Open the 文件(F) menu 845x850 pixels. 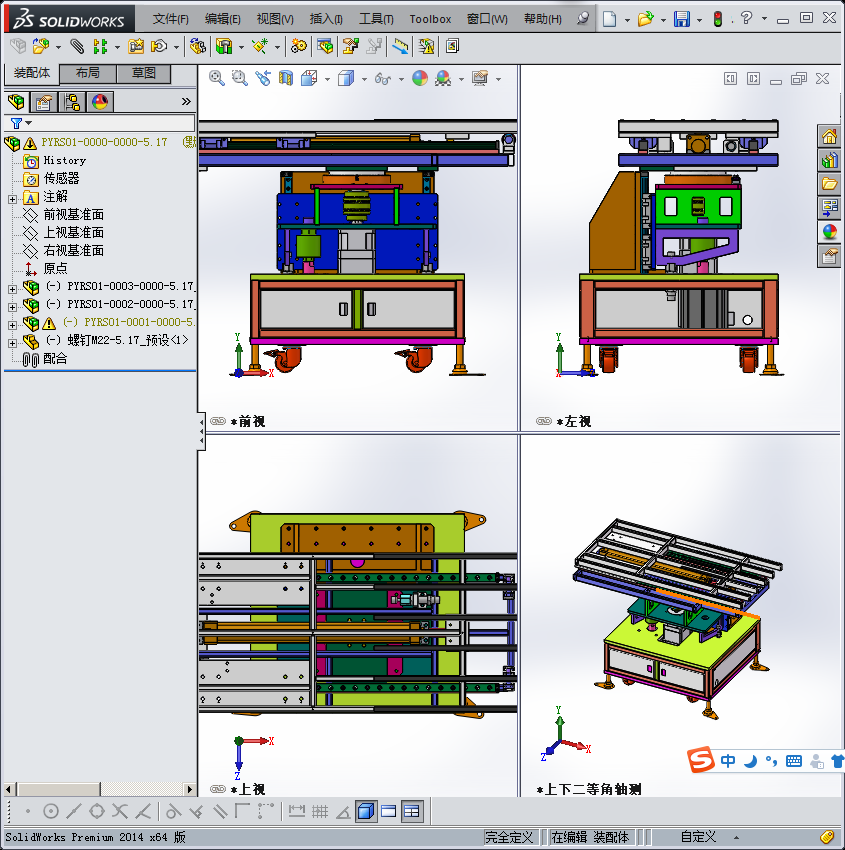[171, 20]
